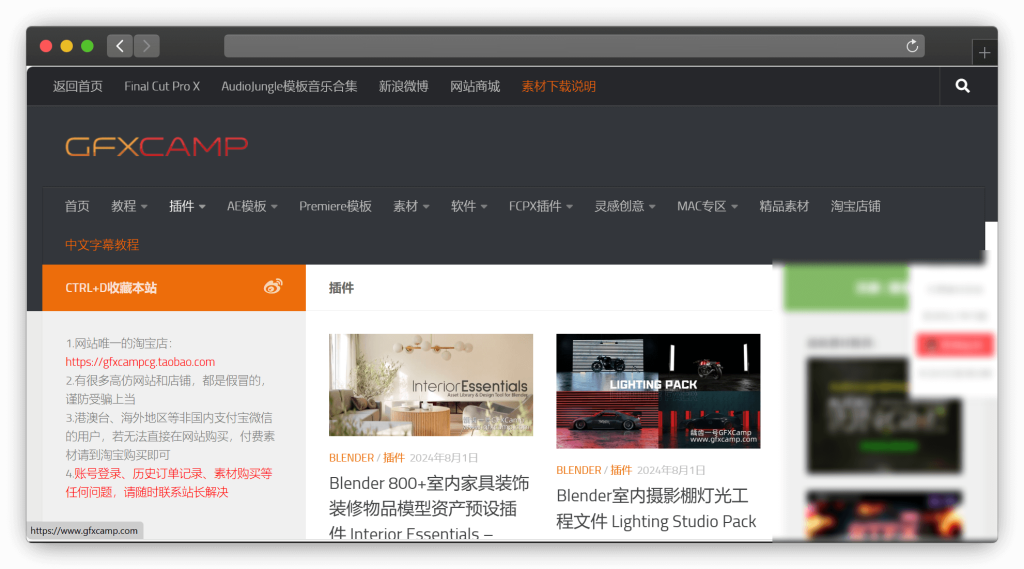Viewport: 1024px width, 569px height.
Task: Open gfxcampcg.taobao.com shop link
Action: pyautogui.click(x=140, y=362)
